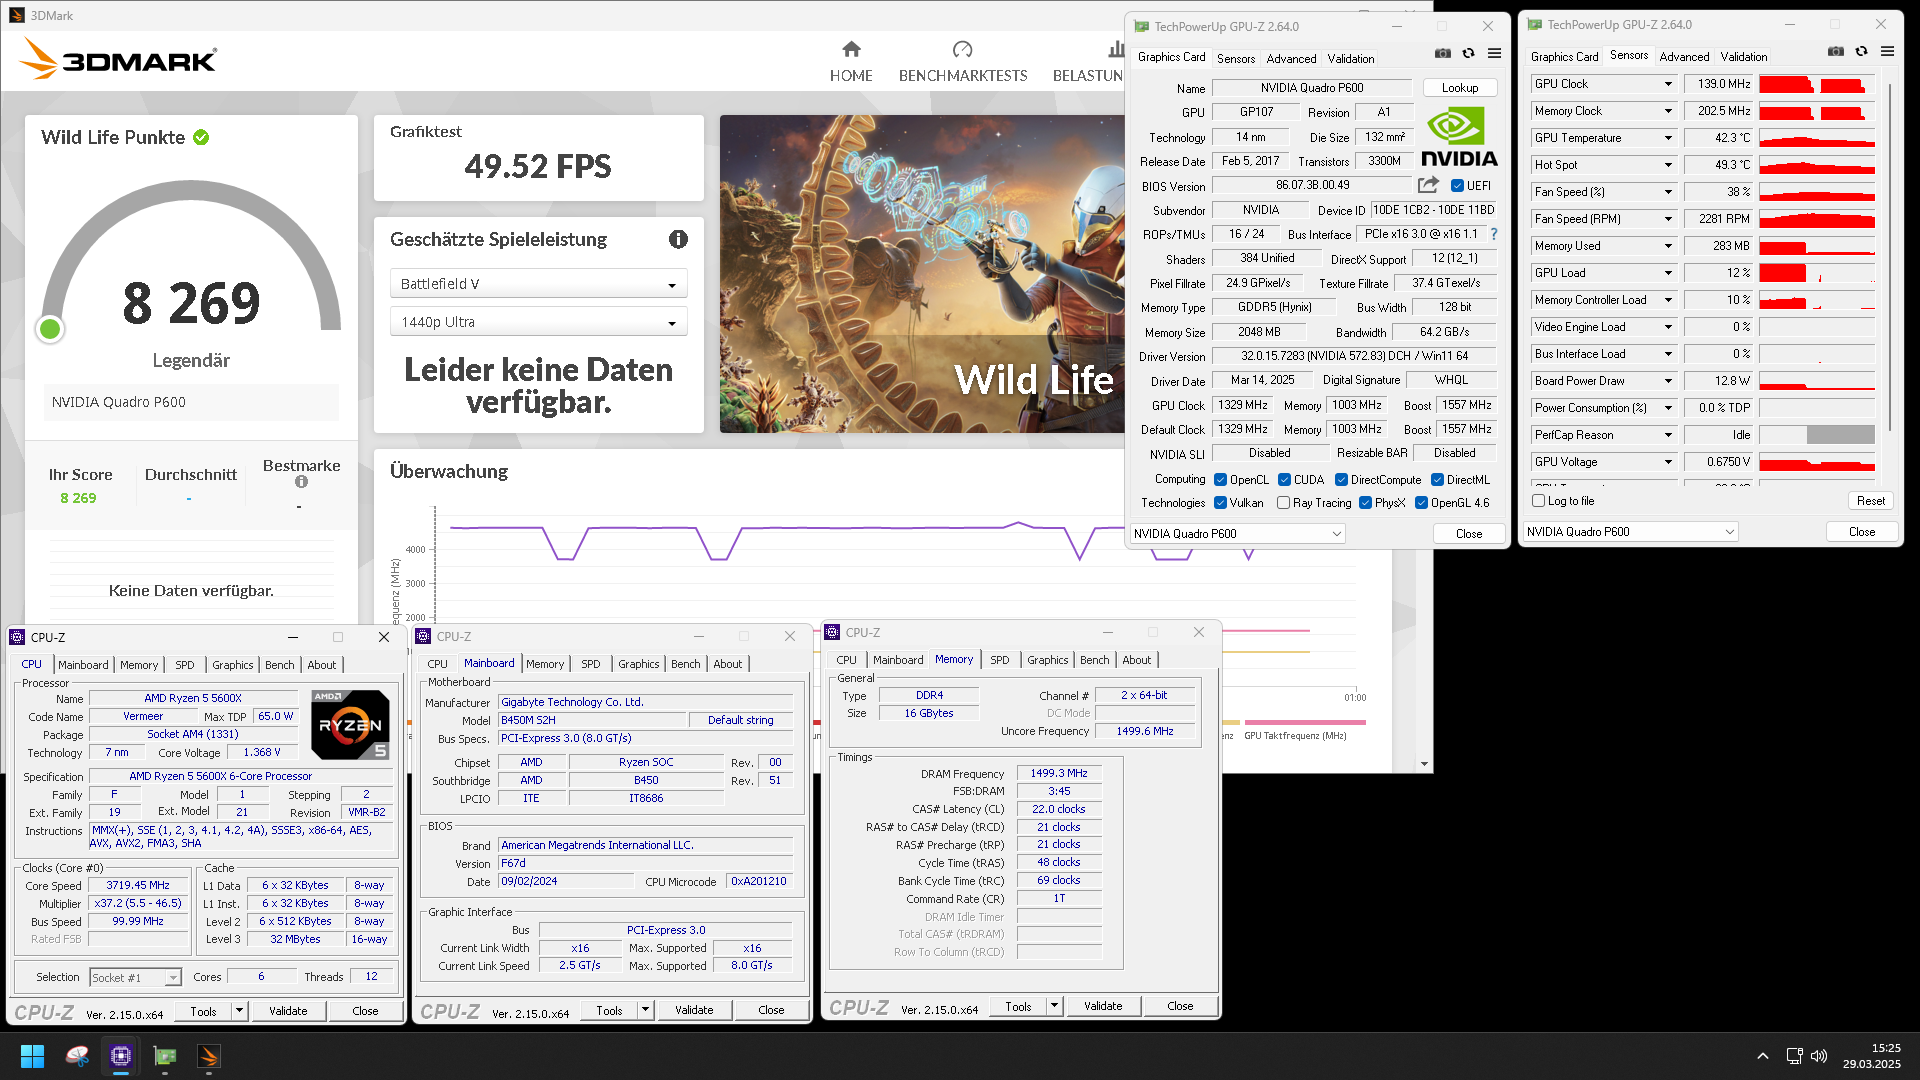This screenshot has height=1080, width=1920.
Task: Click the Ryzen 5 logo in CPU-Z
Action: coord(350,725)
